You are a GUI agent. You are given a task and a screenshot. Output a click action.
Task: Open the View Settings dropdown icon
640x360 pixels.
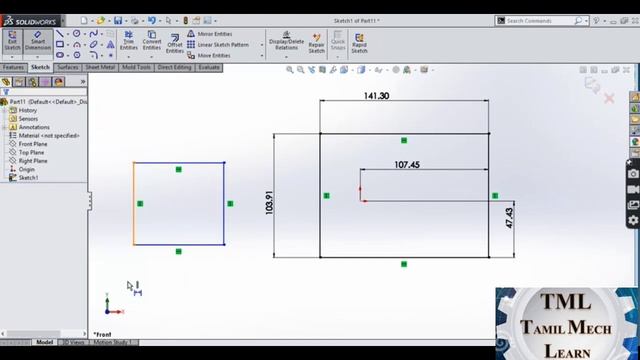tap(424, 70)
